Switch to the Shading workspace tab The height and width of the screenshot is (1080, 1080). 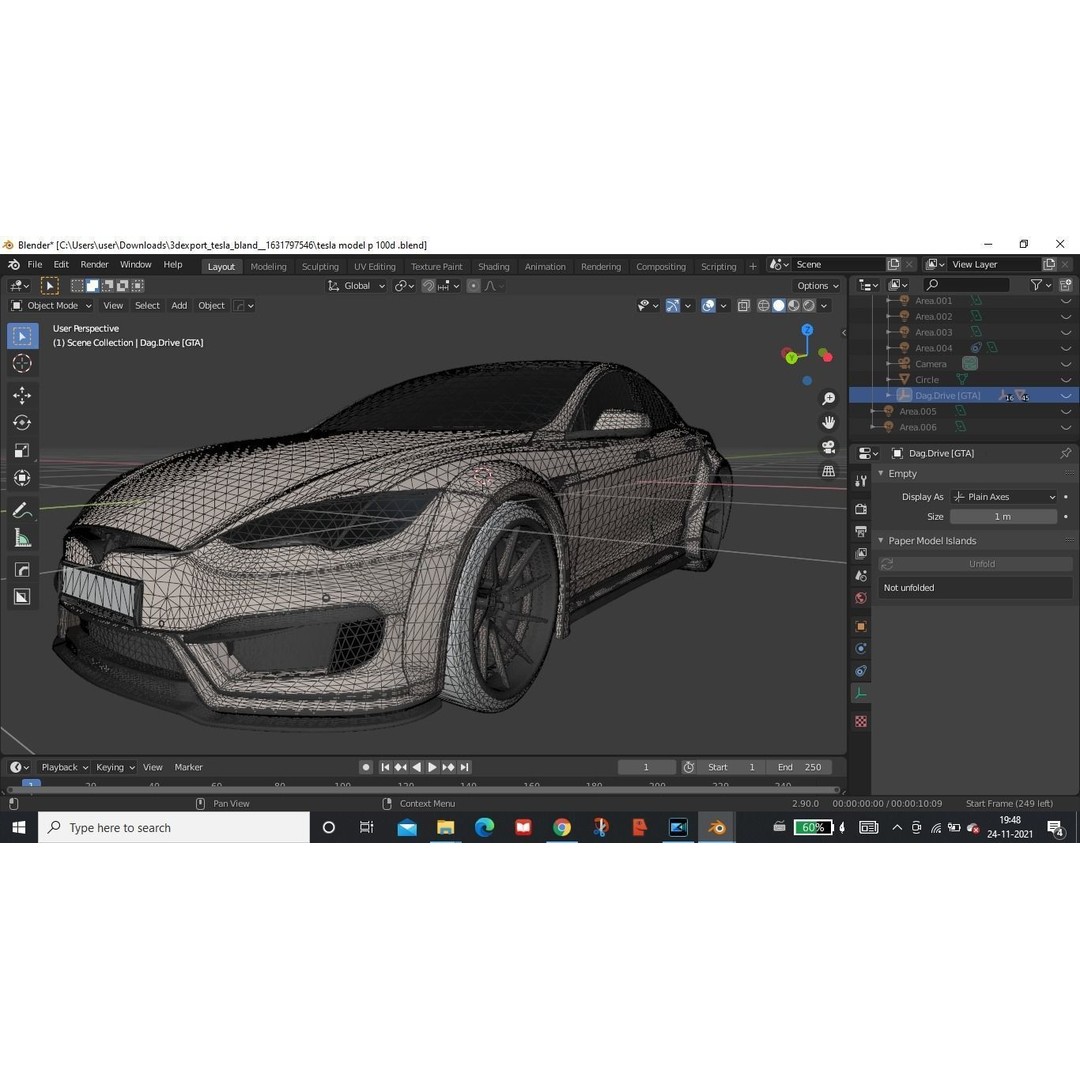tap(494, 267)
